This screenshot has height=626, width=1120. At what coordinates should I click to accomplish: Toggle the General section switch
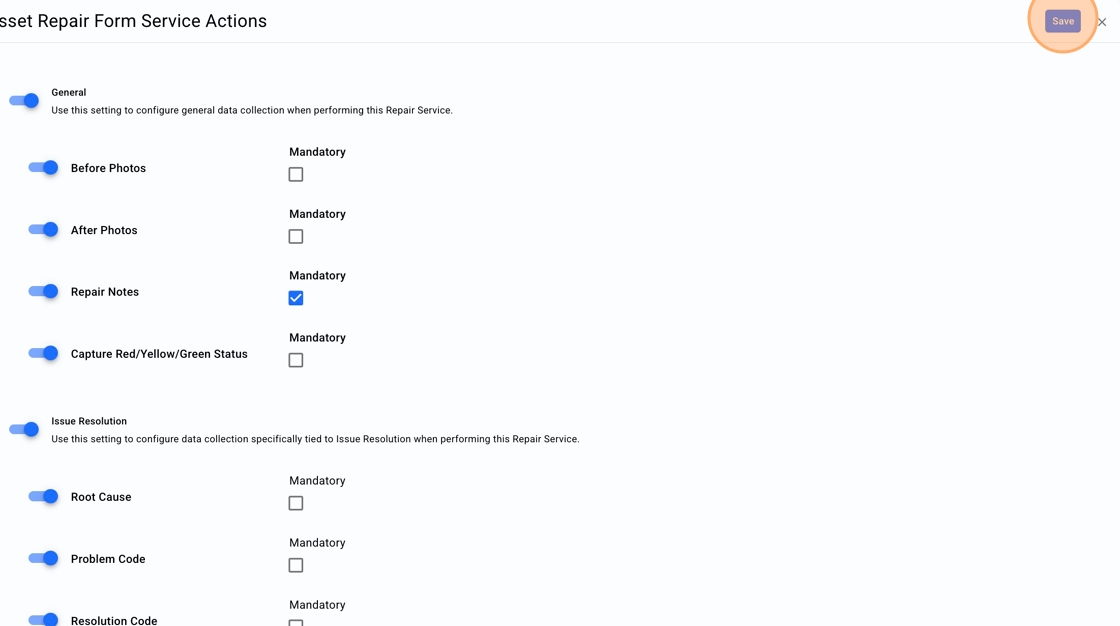pyautogui.click(x=24, y=100)
